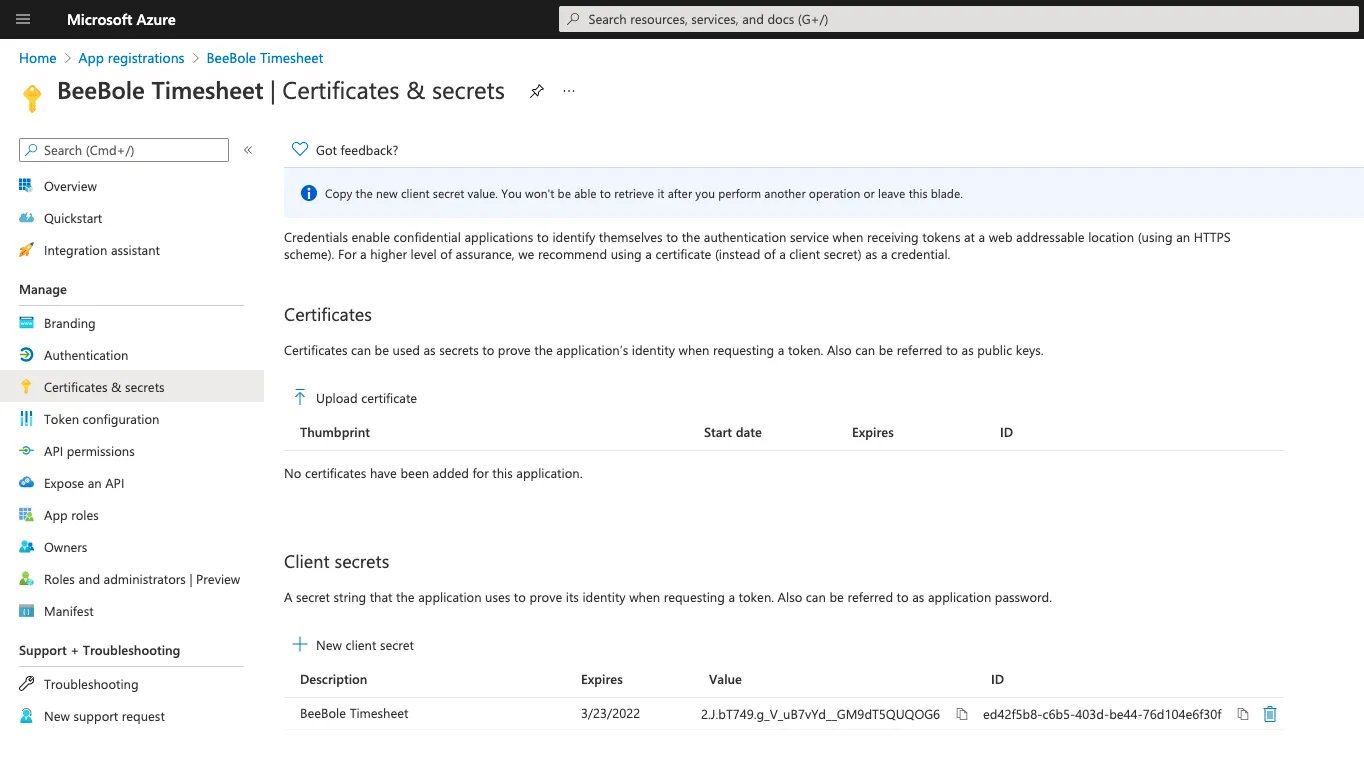Click the 3/23/2022 expiry cell
This screenshot has height=769, width=1364.
[610, 713]
